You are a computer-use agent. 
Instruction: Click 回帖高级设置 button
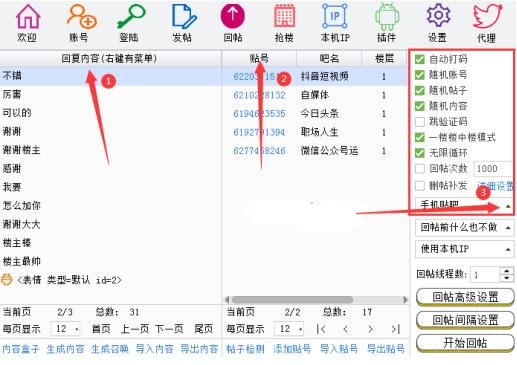pyautogui.click(x=465, y=297)
